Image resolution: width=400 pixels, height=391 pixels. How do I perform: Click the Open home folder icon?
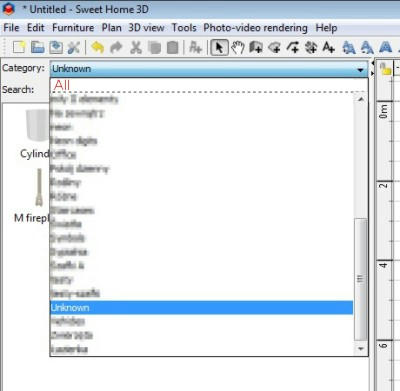(x=38, y=47)
